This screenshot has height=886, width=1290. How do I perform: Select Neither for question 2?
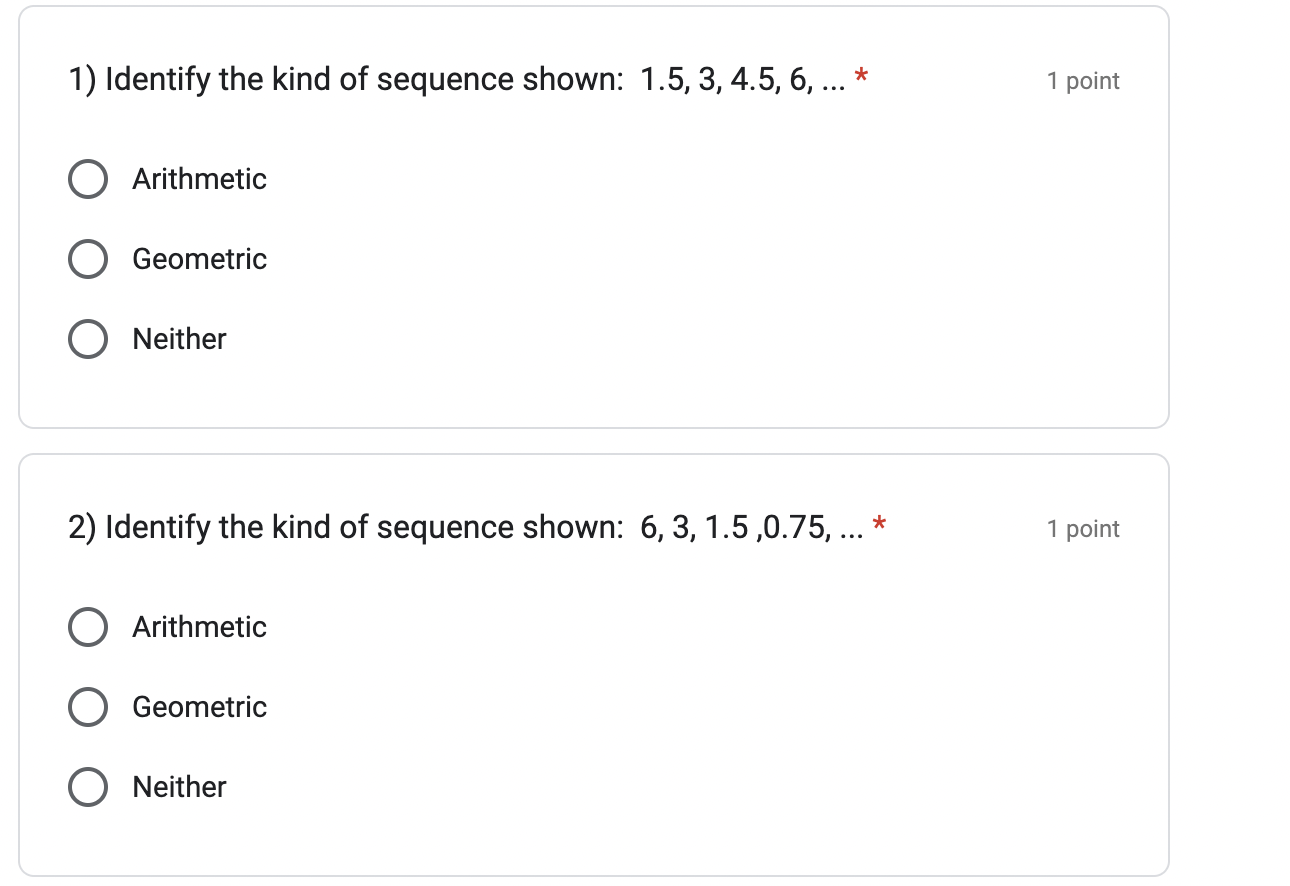coord(88,787)
